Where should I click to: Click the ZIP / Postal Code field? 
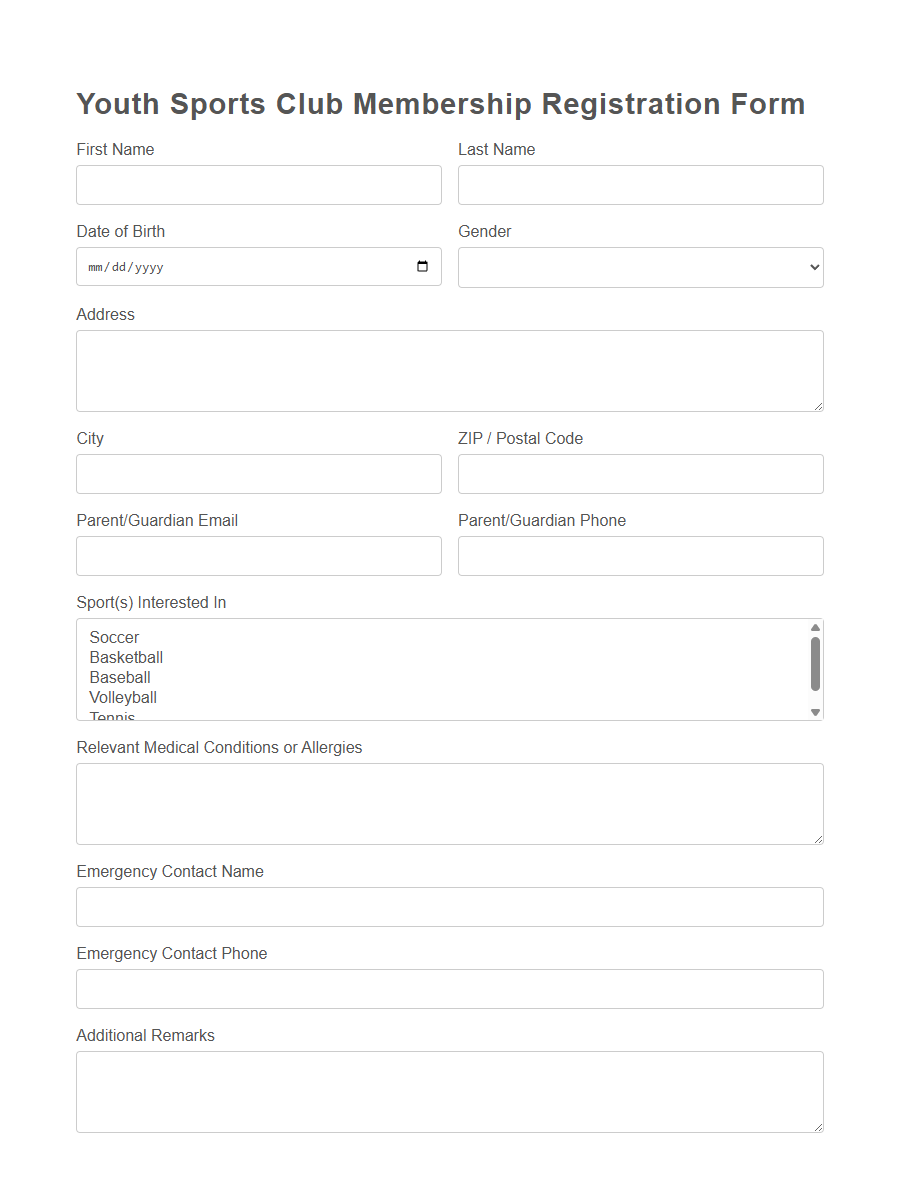click(x=640, y=473)
